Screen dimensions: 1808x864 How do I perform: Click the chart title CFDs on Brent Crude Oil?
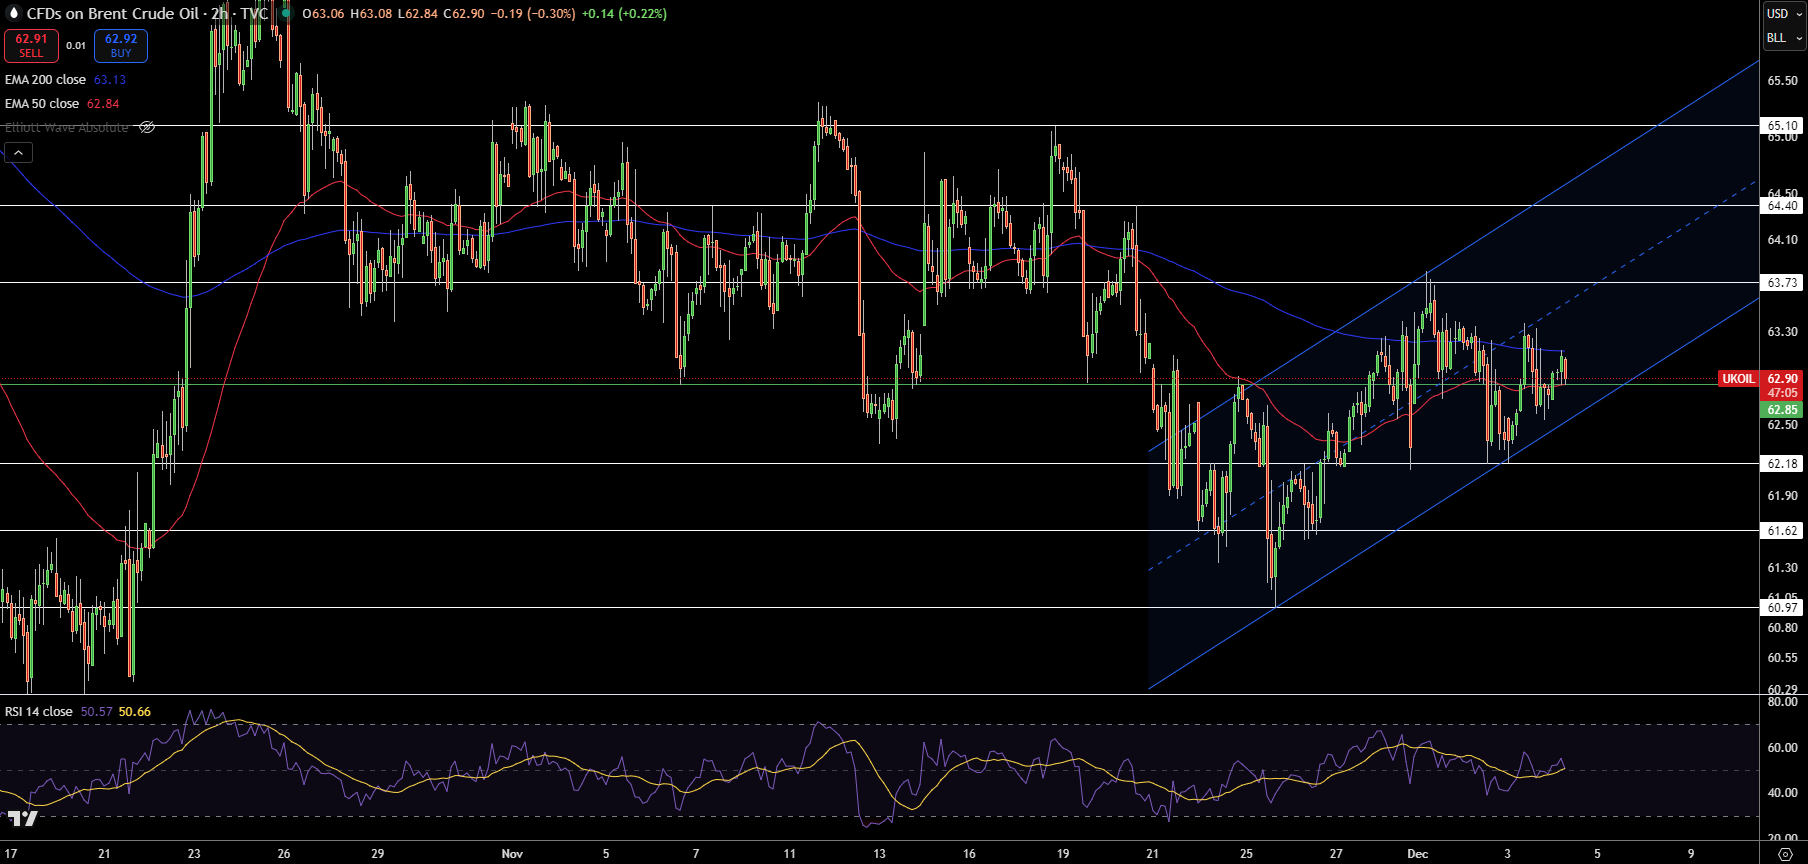click(113, 14)
